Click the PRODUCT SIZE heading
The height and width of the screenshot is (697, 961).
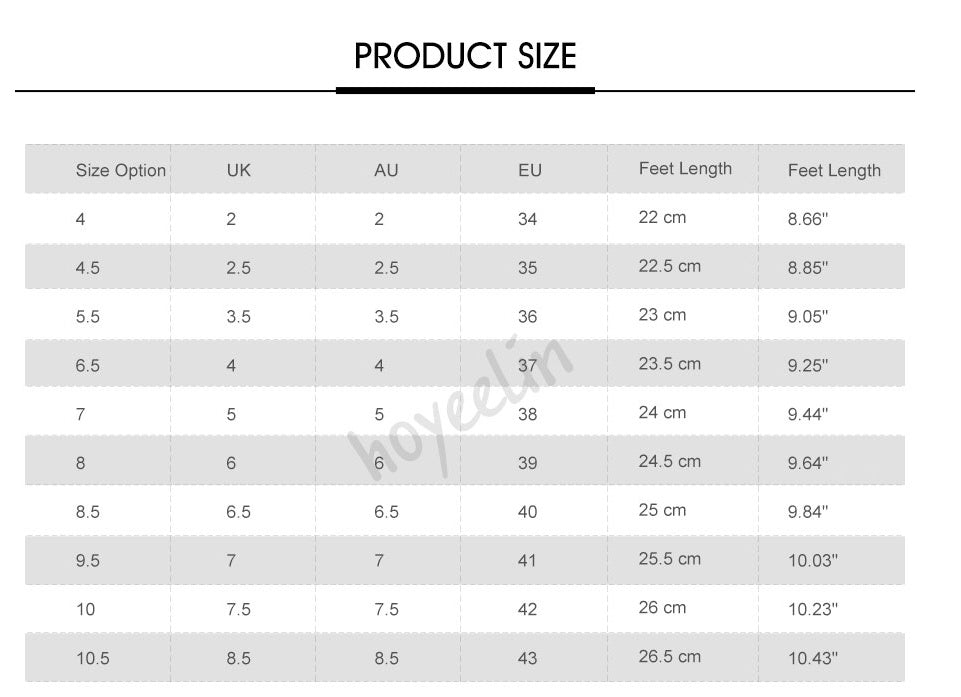(465, 56)
